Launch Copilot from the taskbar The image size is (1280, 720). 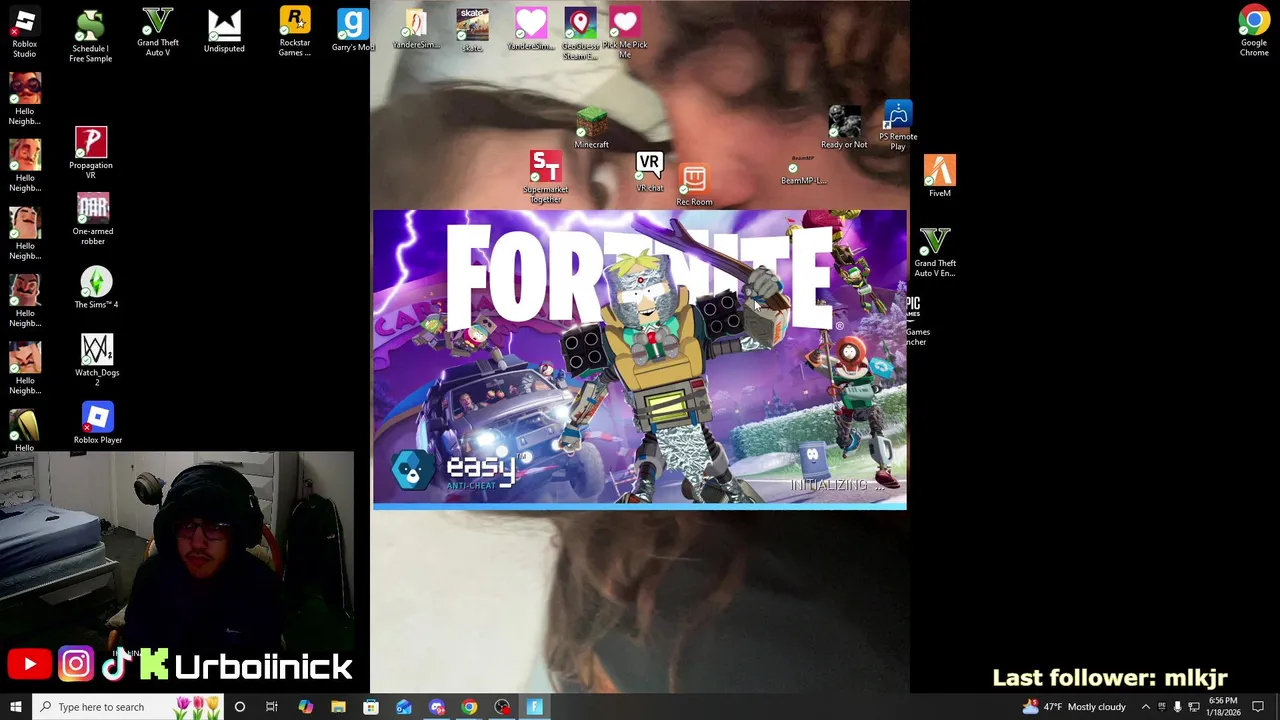[305, 707]
